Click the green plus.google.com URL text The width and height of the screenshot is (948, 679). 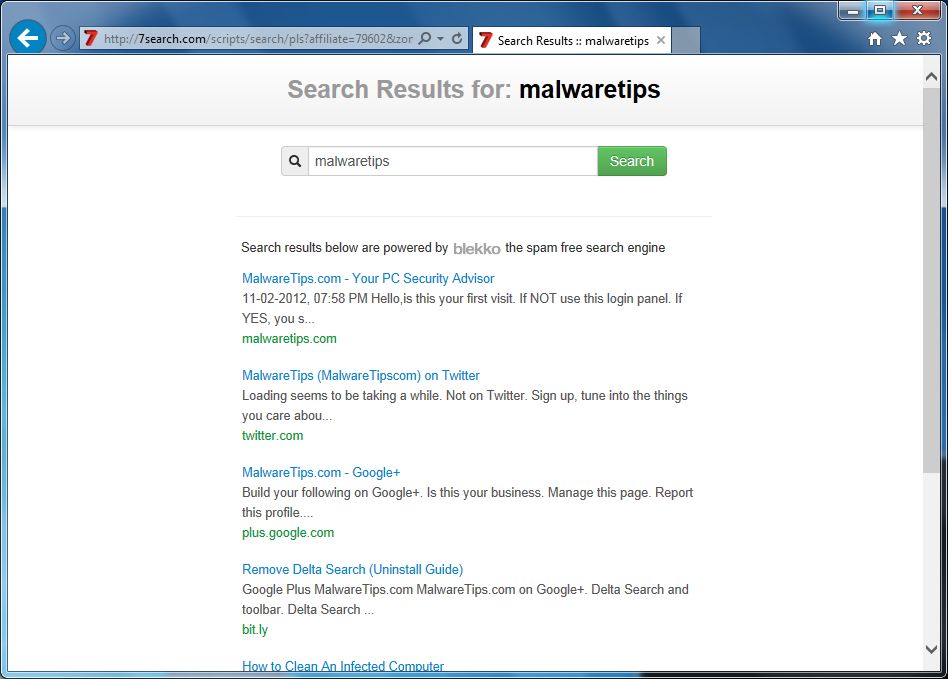pos(288,533)
